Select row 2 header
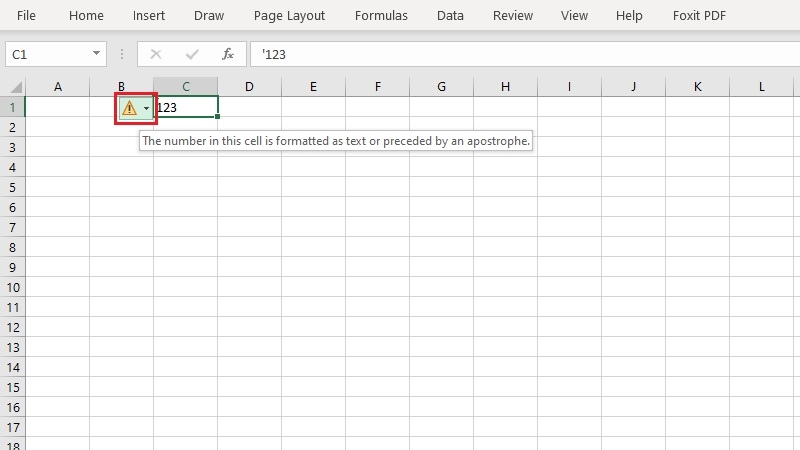The image size is (800, 450). [12, 127]
